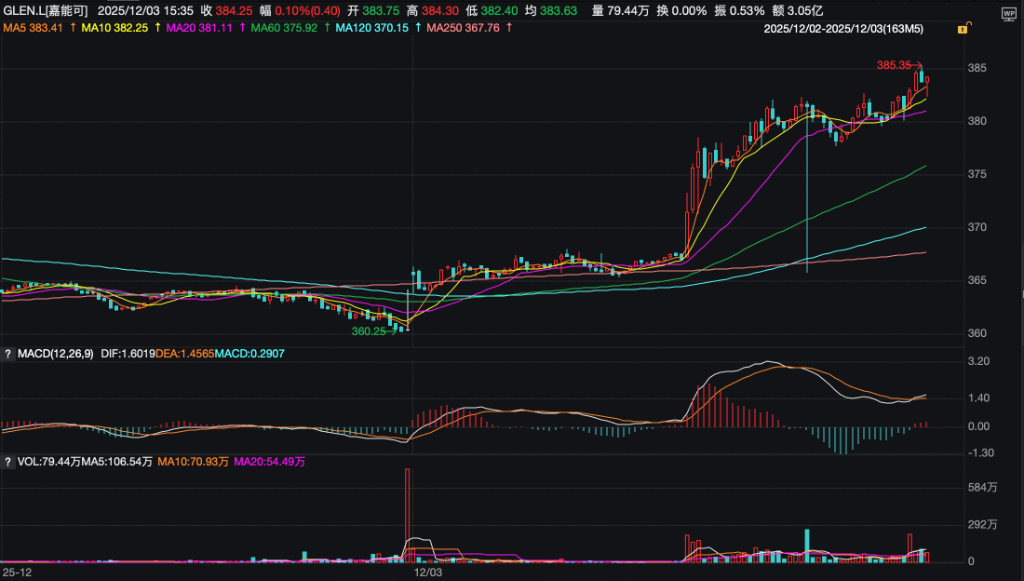Click the green MA60 indicator label
Image resolution: width=1024 pixels, height=581 pixels.
pos(285,28)
